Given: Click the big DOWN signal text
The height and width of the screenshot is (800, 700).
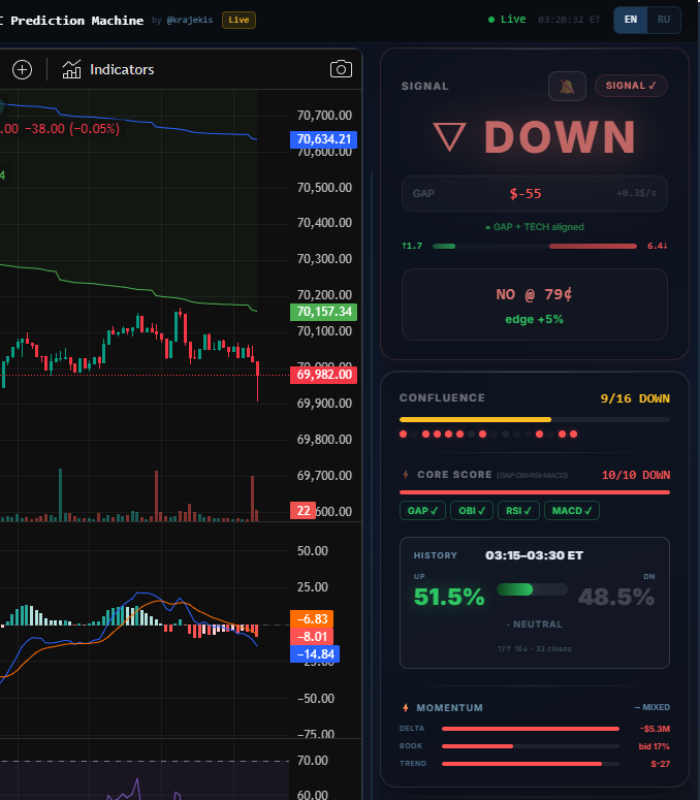Looking at the screenshot, I should [x=560, y=137].
